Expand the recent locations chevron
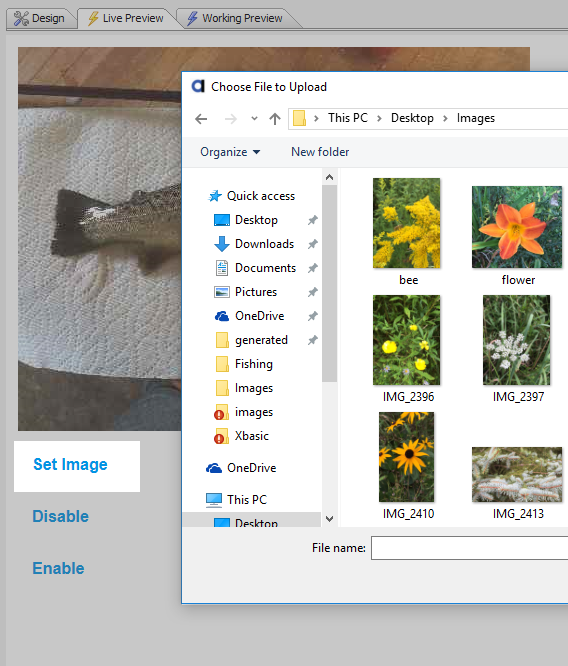This screenshot has height=666, width=568. tap(254, 119)
